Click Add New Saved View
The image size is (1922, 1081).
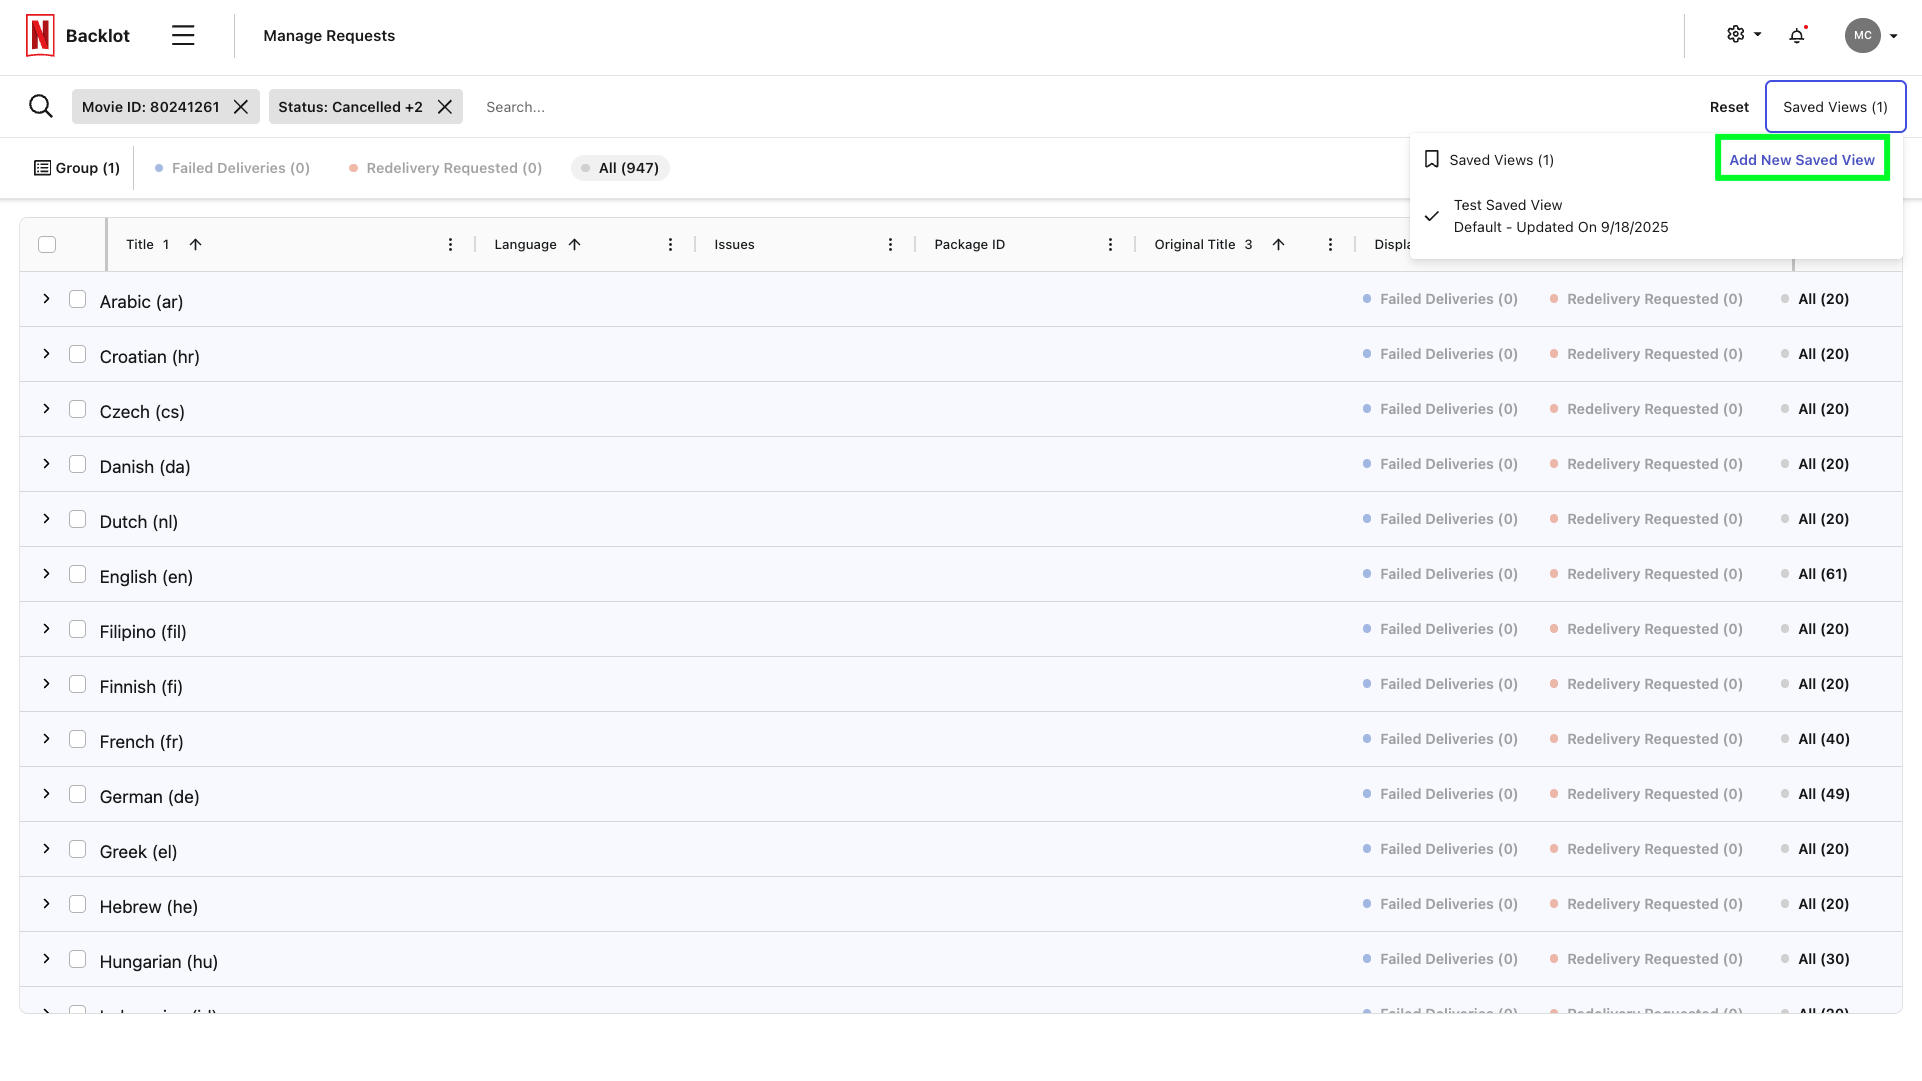point(1801,159)
